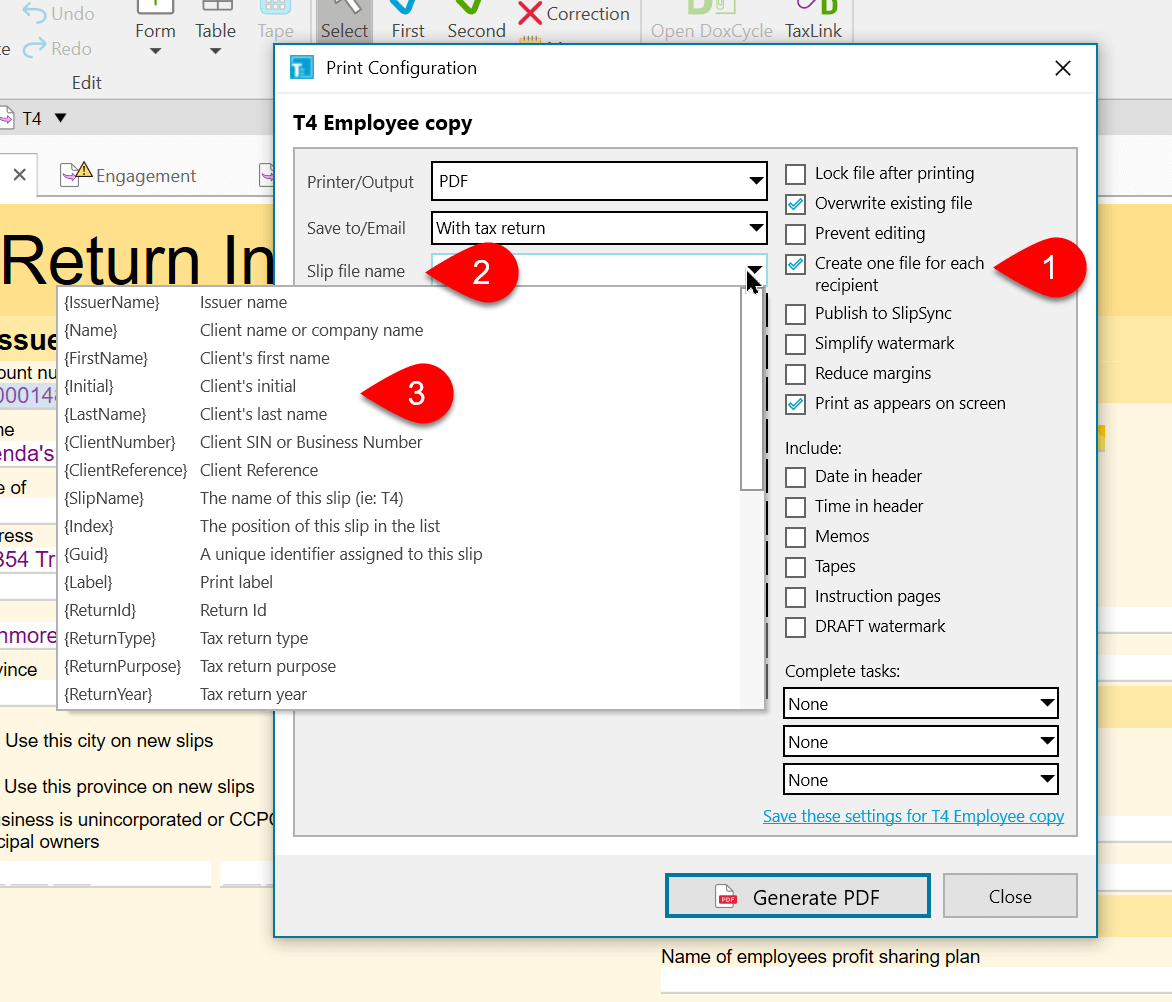Select {Name} client name entry
Viewport: 1172px width, 1002px height.
[400, 330]
